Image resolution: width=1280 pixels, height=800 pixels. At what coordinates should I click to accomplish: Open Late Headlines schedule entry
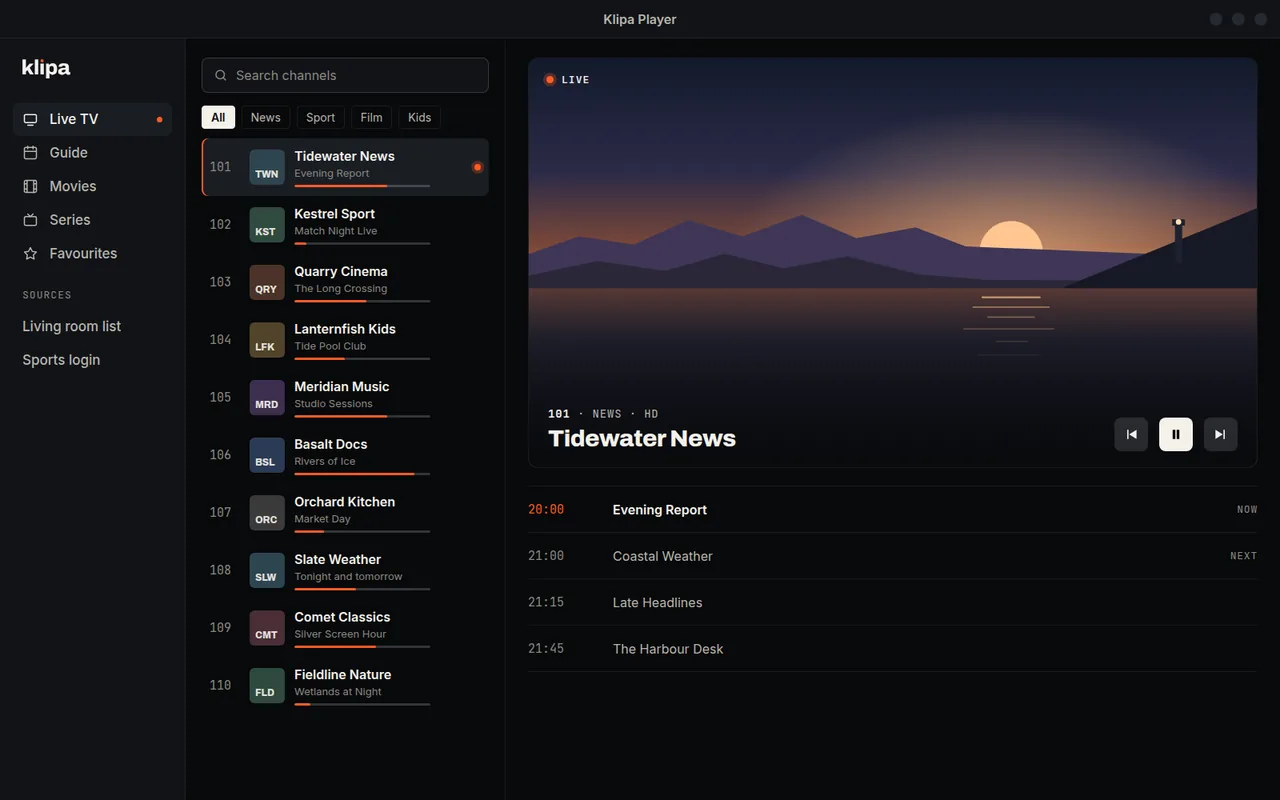(x=892, y=602)
